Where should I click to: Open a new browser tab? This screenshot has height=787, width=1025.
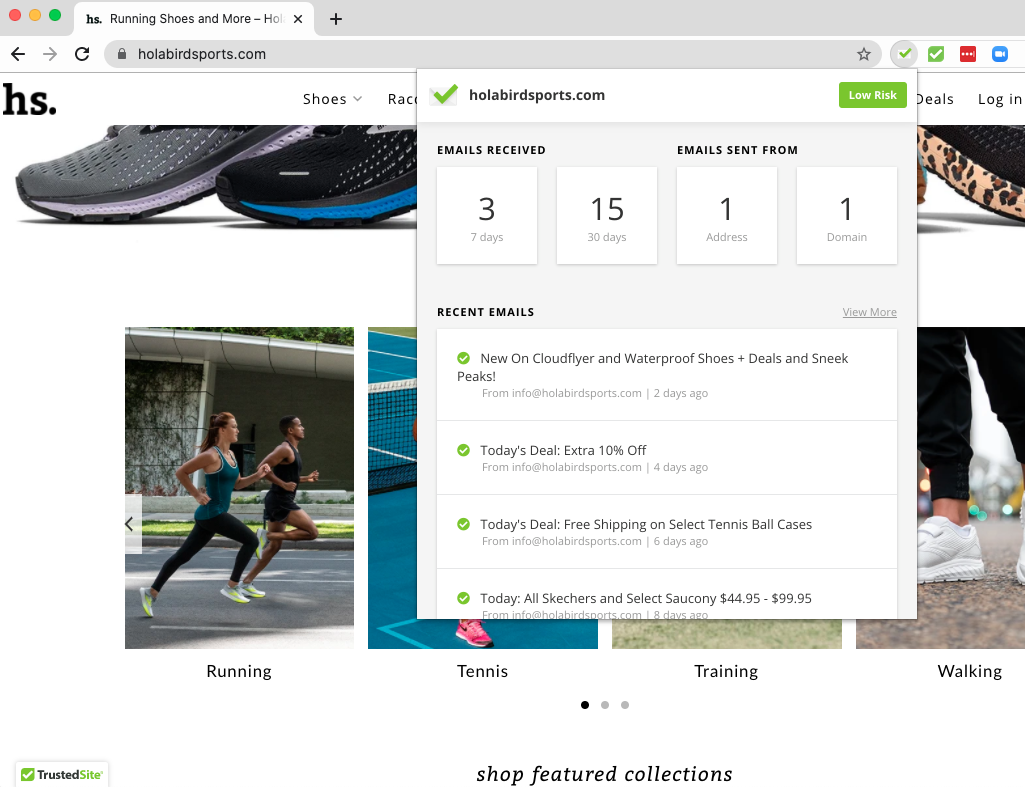coord(336,19)
